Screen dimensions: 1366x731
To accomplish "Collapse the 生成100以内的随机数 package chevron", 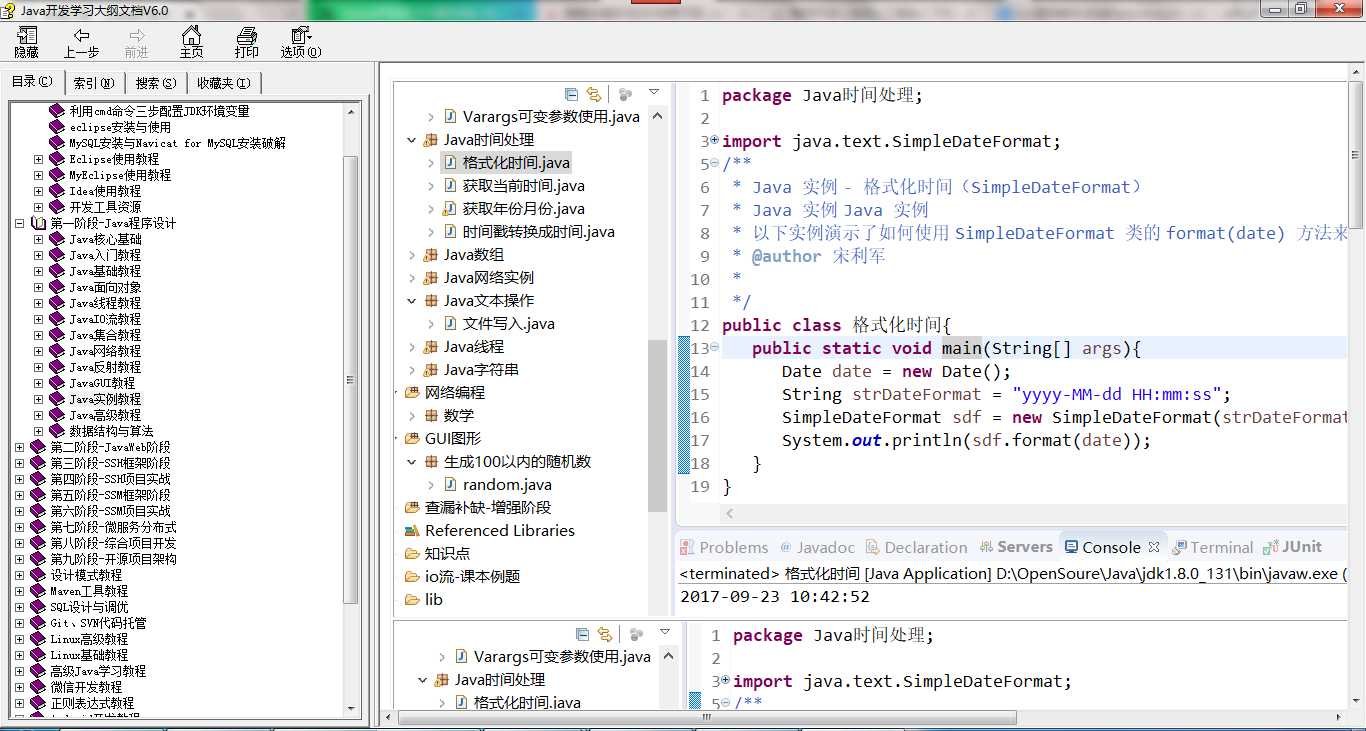I will pos(411,462).
